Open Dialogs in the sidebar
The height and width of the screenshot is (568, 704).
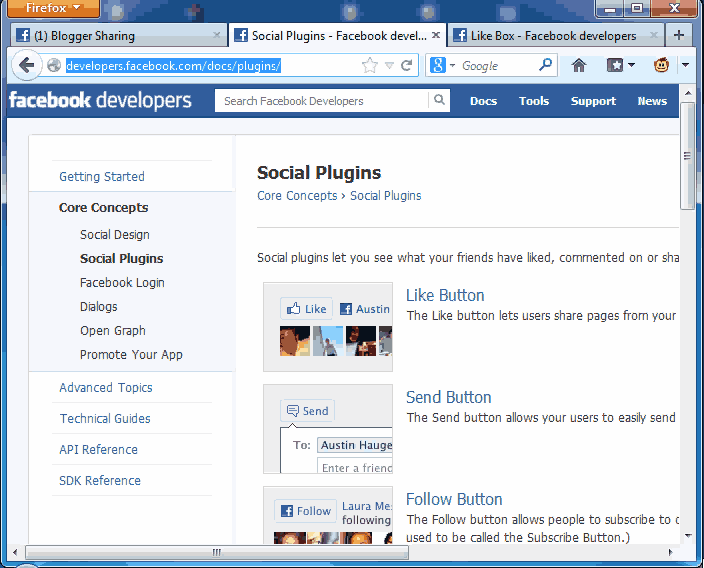(98, 307)
